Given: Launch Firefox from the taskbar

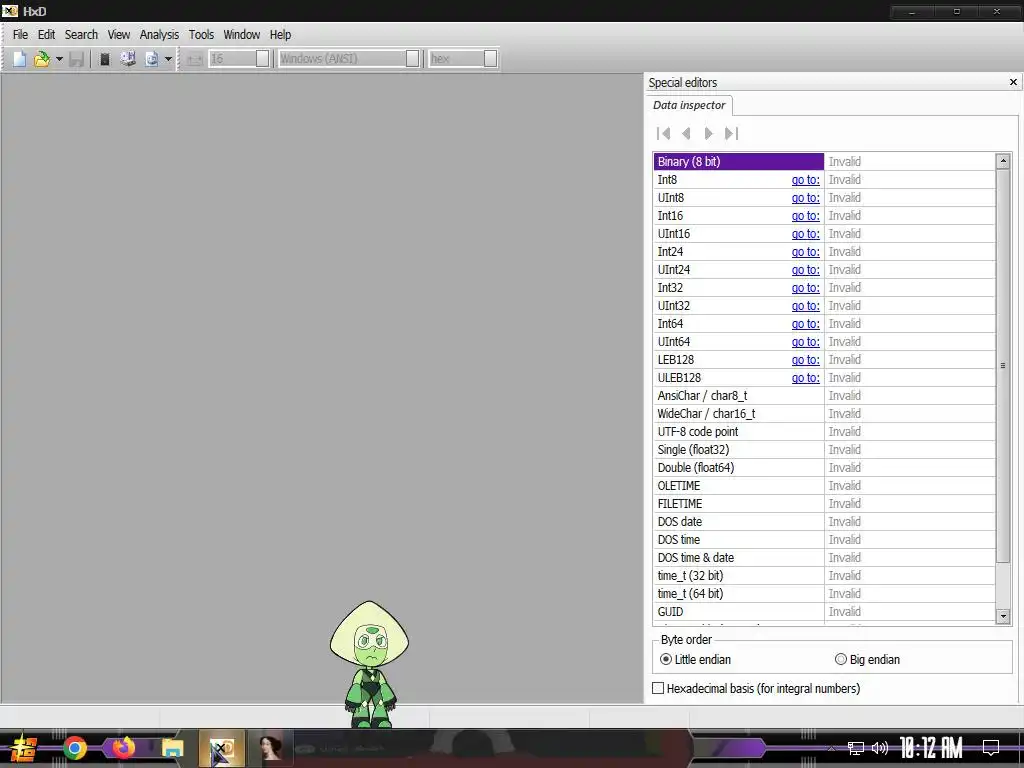Looking at the screenshot, I should pyautogui.click(x=123, y=747).
